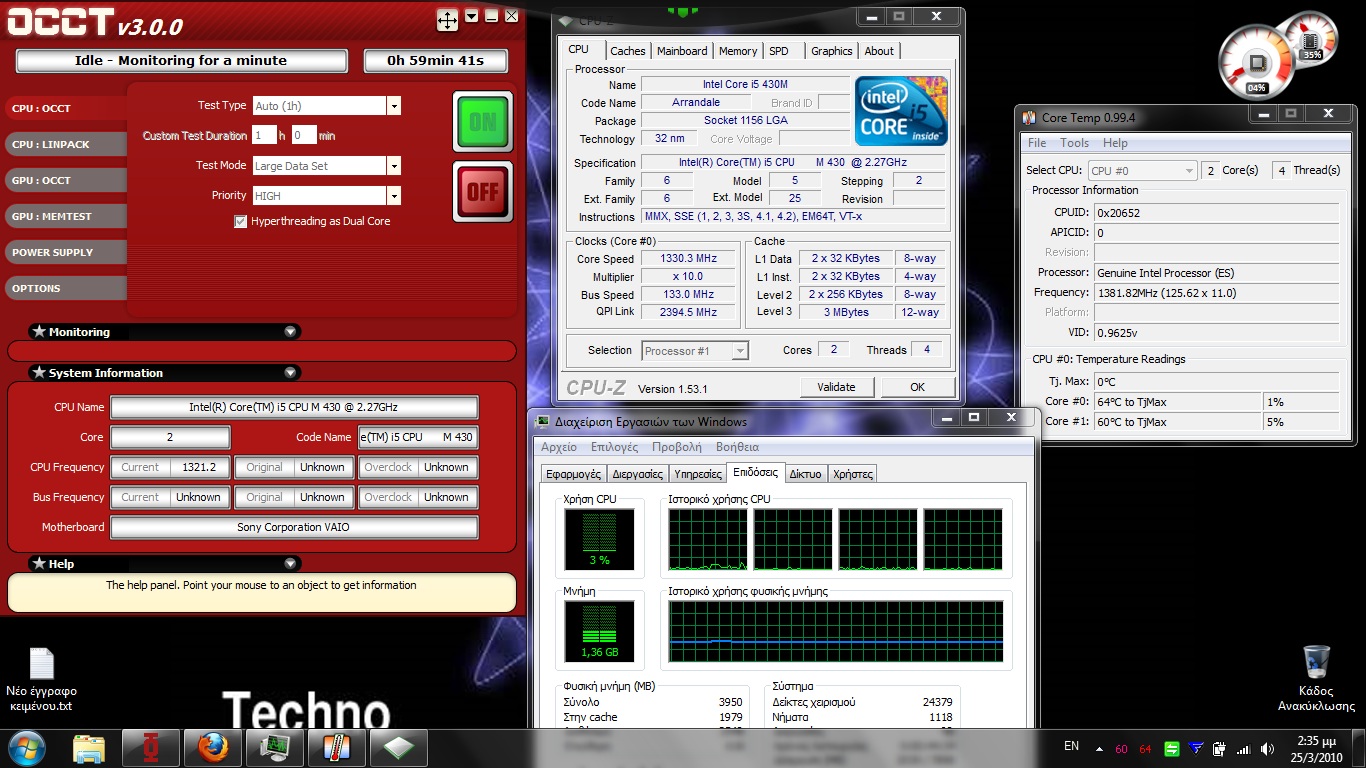Collapse the Monitoring section arrow

pyautogui.click(x=290, y=331)
